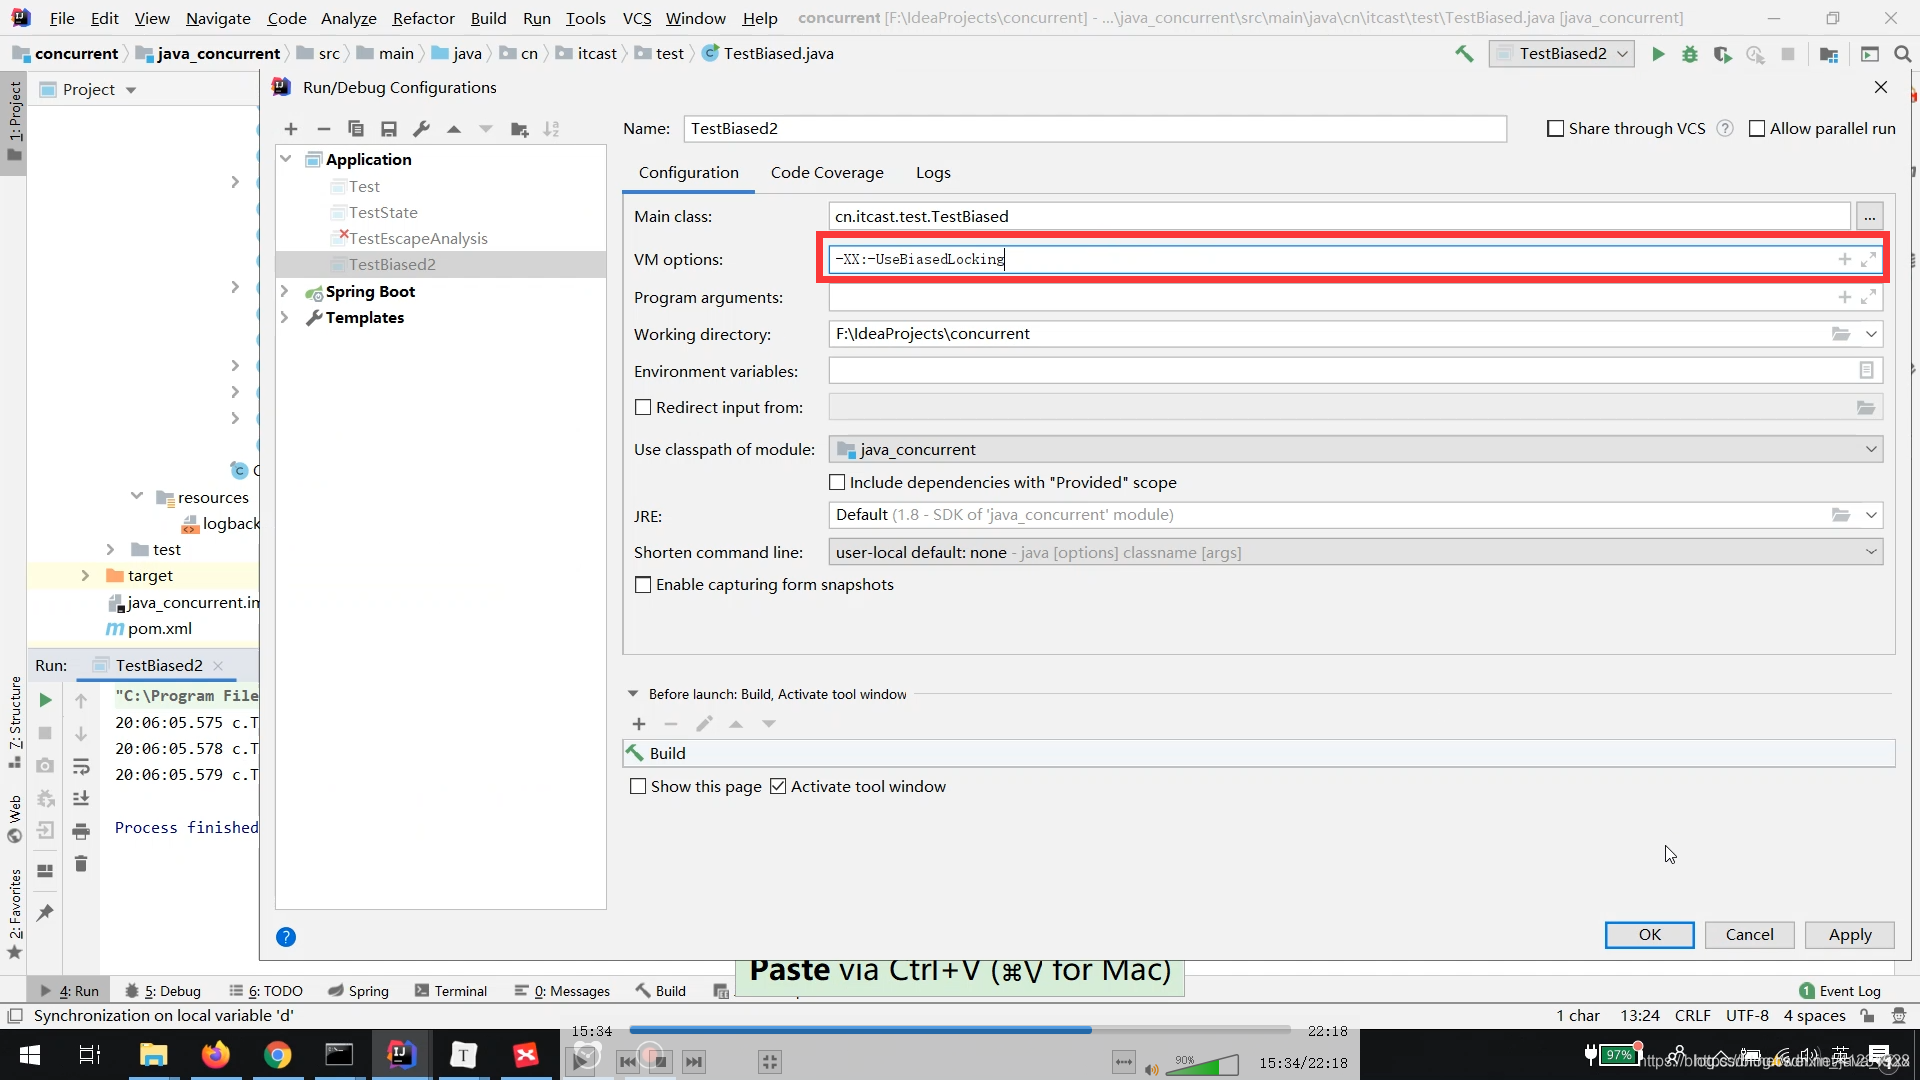Click the Program arguments input field
Viewport: 1920px width, 1080px height.
pos(1330,298)
